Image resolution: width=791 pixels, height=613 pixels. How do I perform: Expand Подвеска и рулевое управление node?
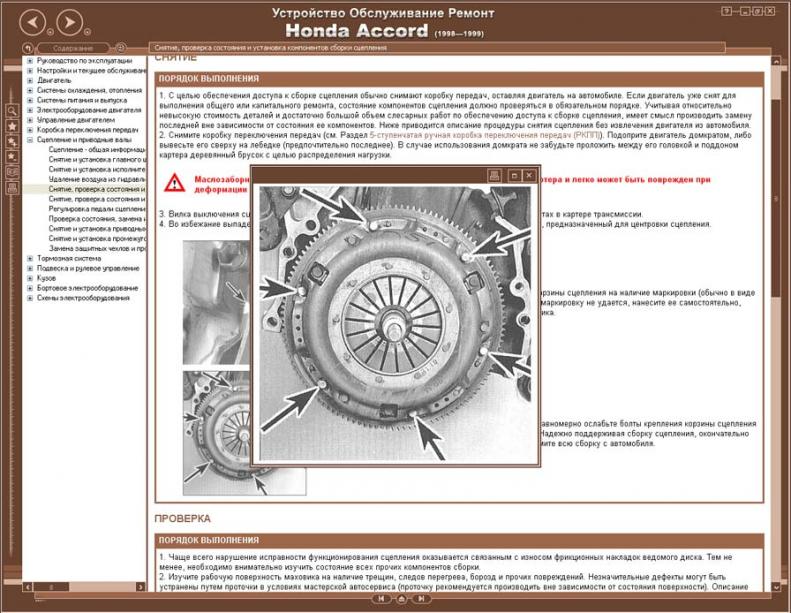click(30, 268)
